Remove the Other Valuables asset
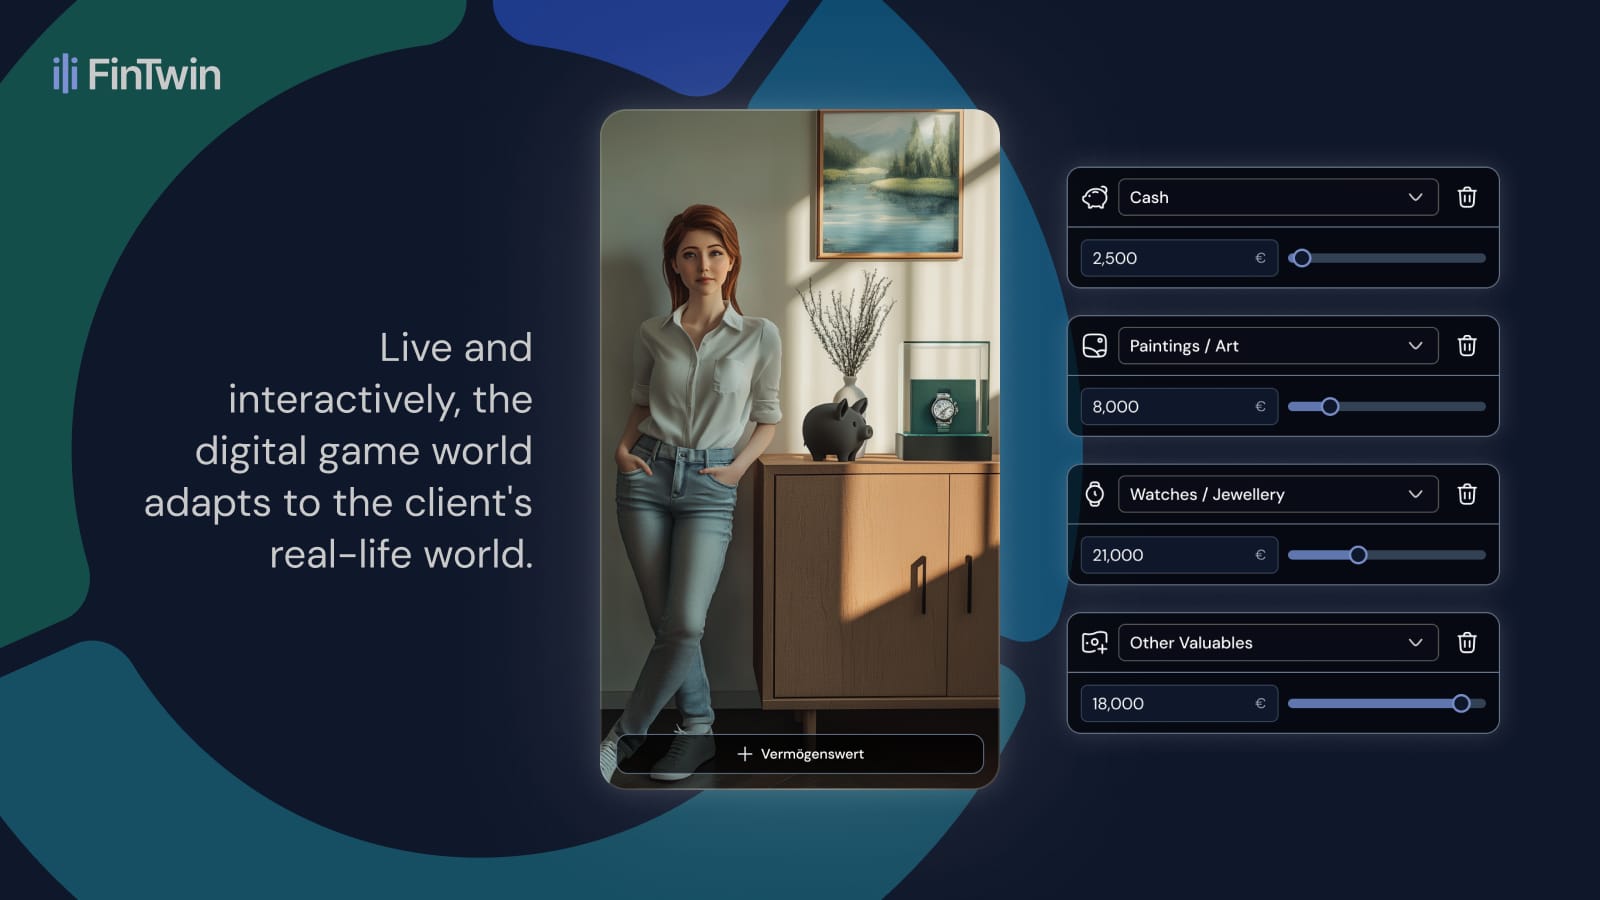 tap(1467, 643)
